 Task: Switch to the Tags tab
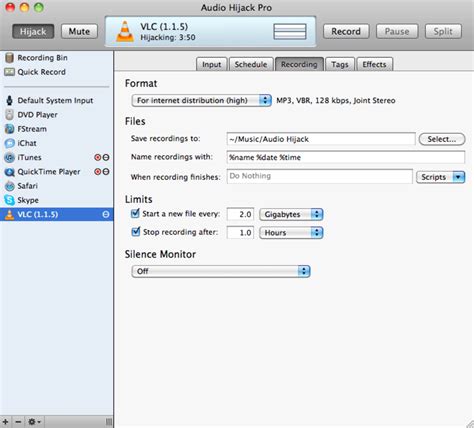point(340,64)
